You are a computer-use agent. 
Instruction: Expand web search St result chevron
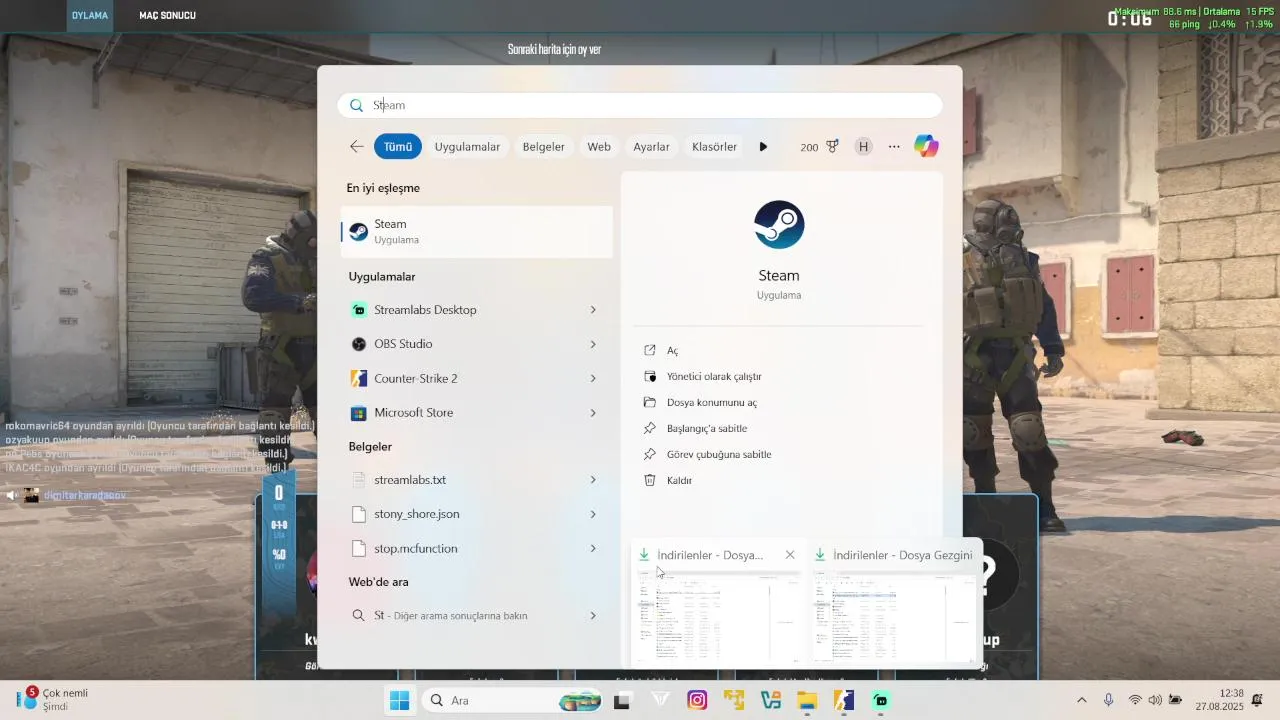pos(593,616)
